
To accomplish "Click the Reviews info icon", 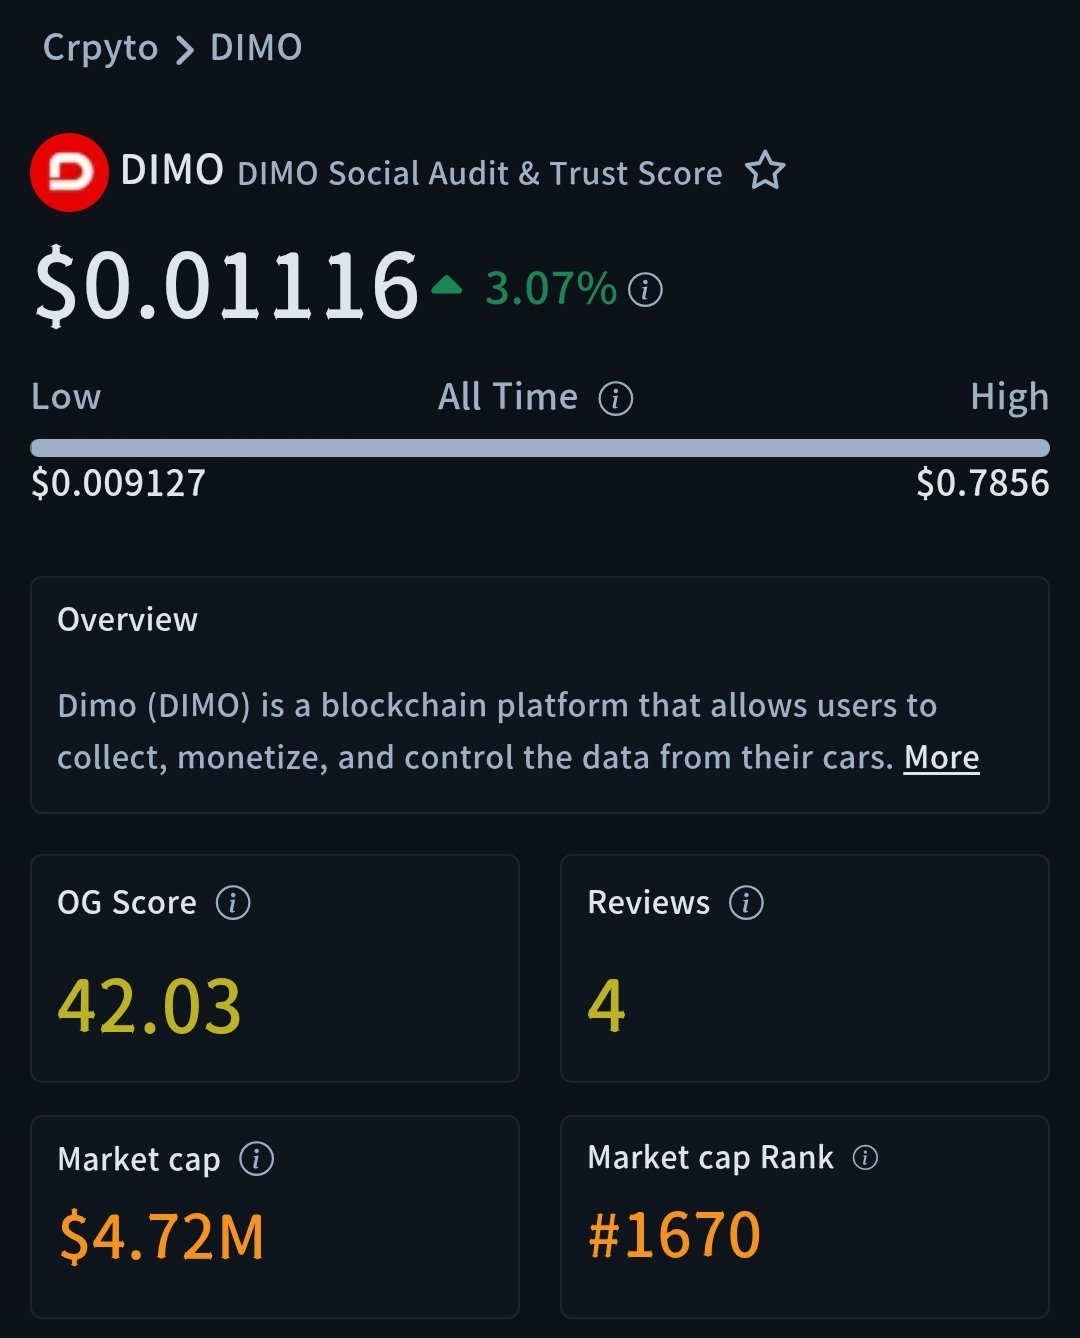I will pyautogui.click(x=746, y=903).
